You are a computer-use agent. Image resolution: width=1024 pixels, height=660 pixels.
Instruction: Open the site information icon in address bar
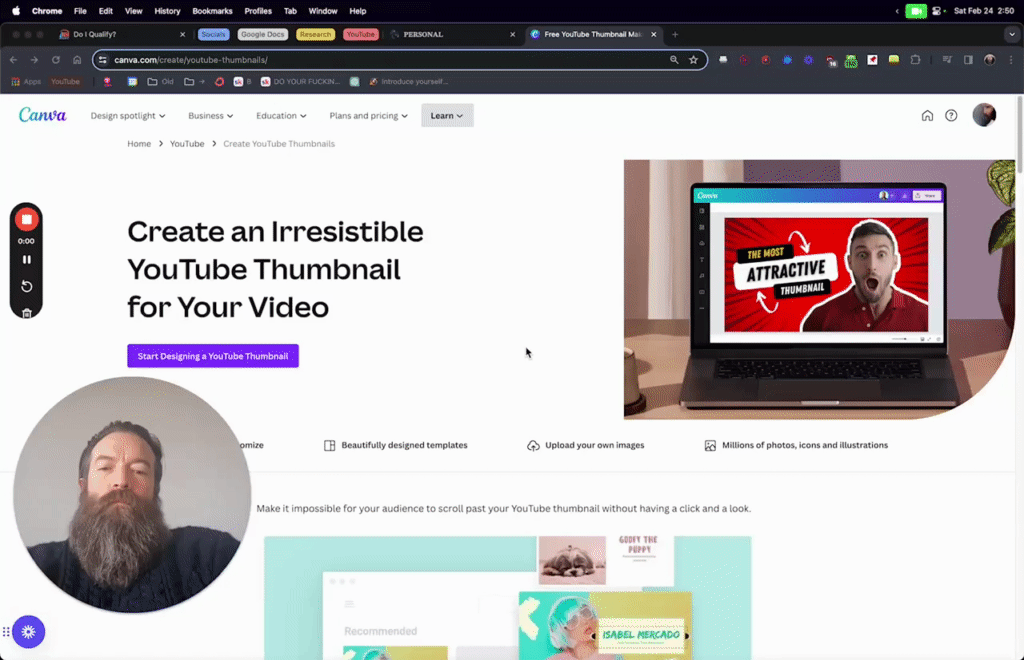click(x=103, y=59)
